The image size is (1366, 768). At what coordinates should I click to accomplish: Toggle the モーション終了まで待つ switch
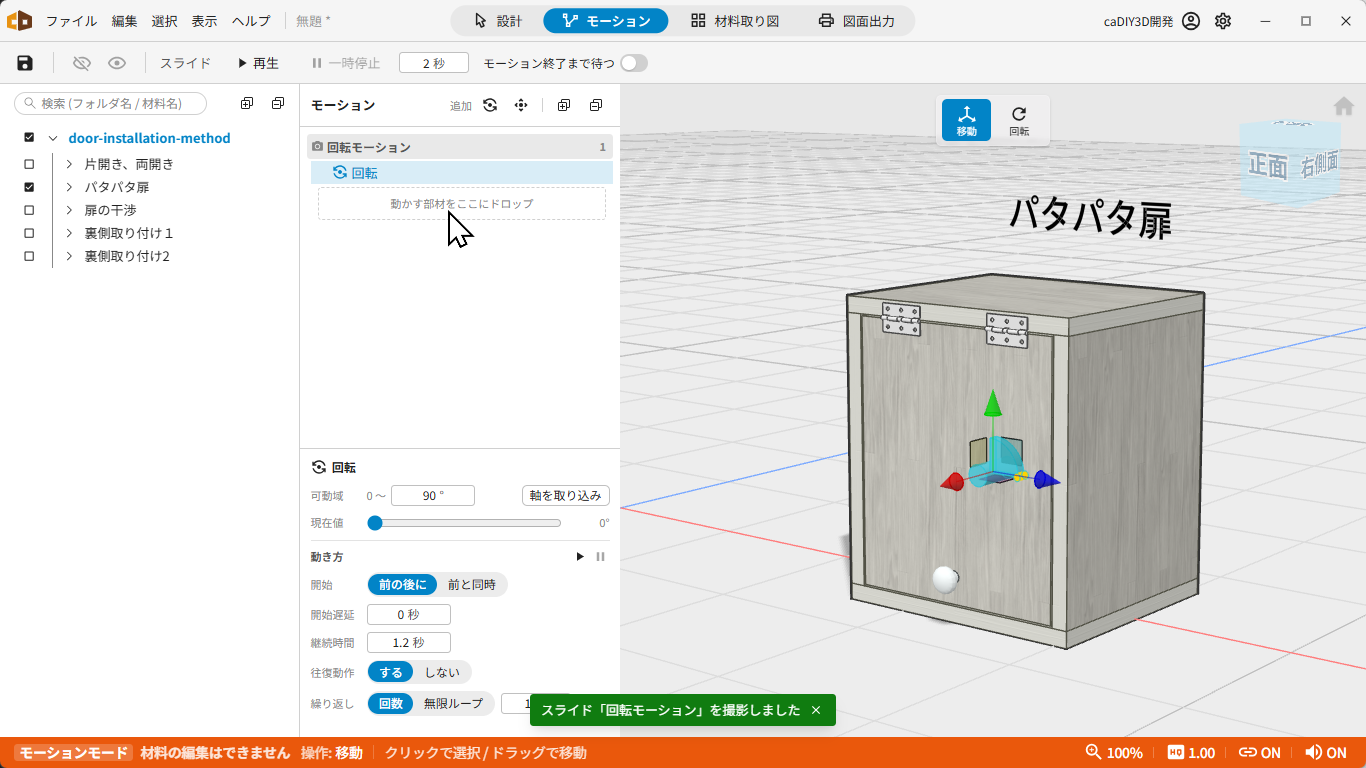[x=634, y=63]
